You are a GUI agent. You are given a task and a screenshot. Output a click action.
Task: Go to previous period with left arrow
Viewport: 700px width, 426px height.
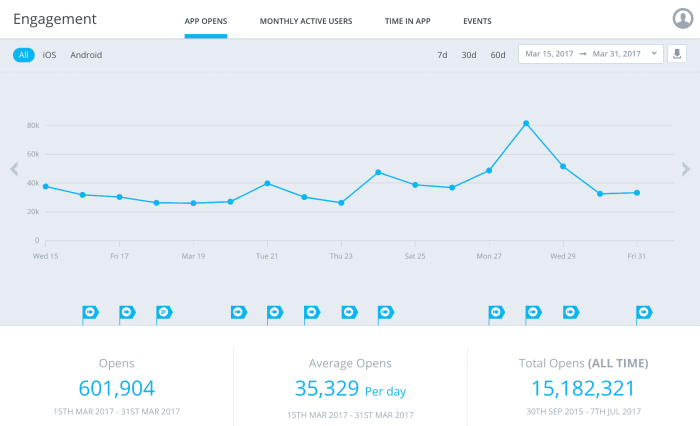(14, 169)
